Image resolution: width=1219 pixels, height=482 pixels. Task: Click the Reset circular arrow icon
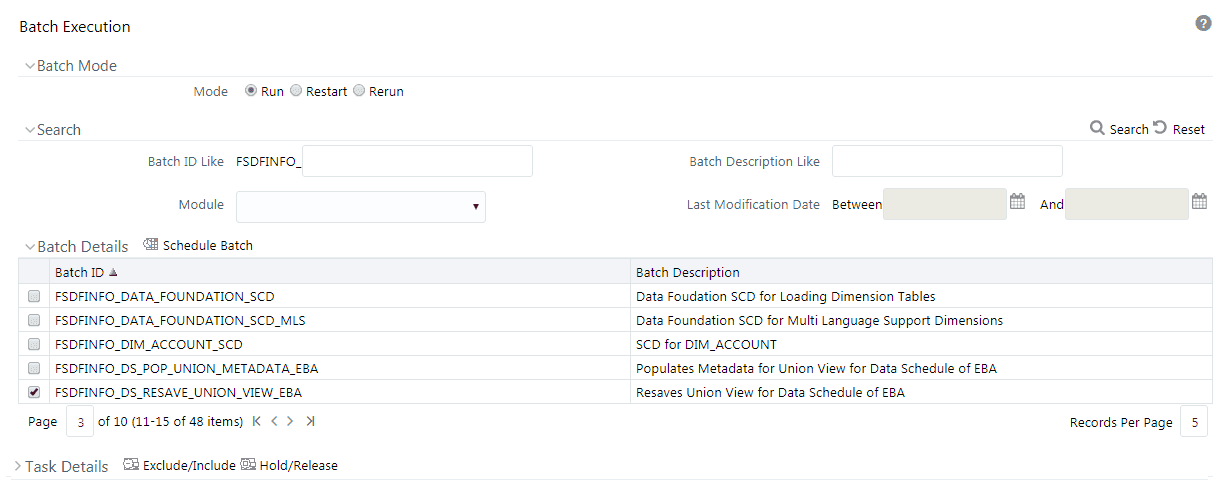(1160, 128)
